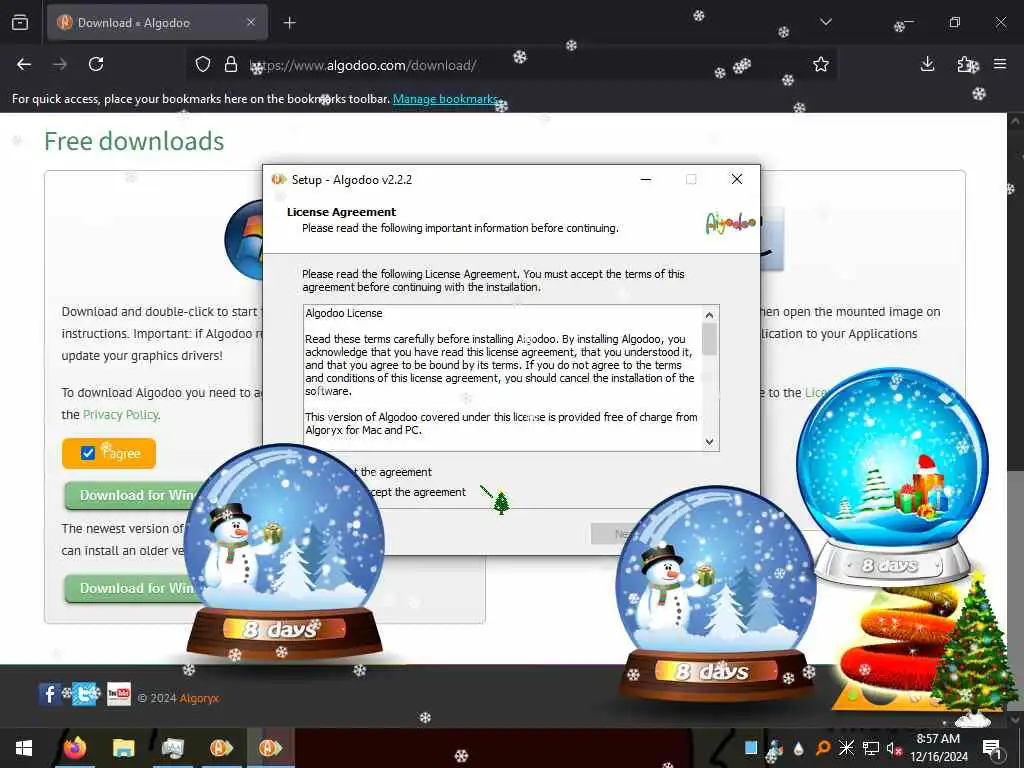
Task: Open the Algoryx link in the footer
Action: (x=199, y=698)
